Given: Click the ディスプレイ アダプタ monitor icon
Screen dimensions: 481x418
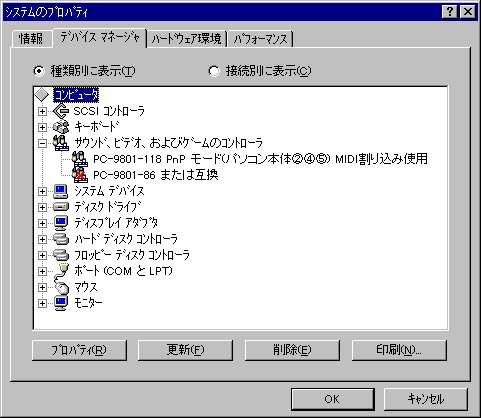Looking at the screenshot, I should 61,223.
